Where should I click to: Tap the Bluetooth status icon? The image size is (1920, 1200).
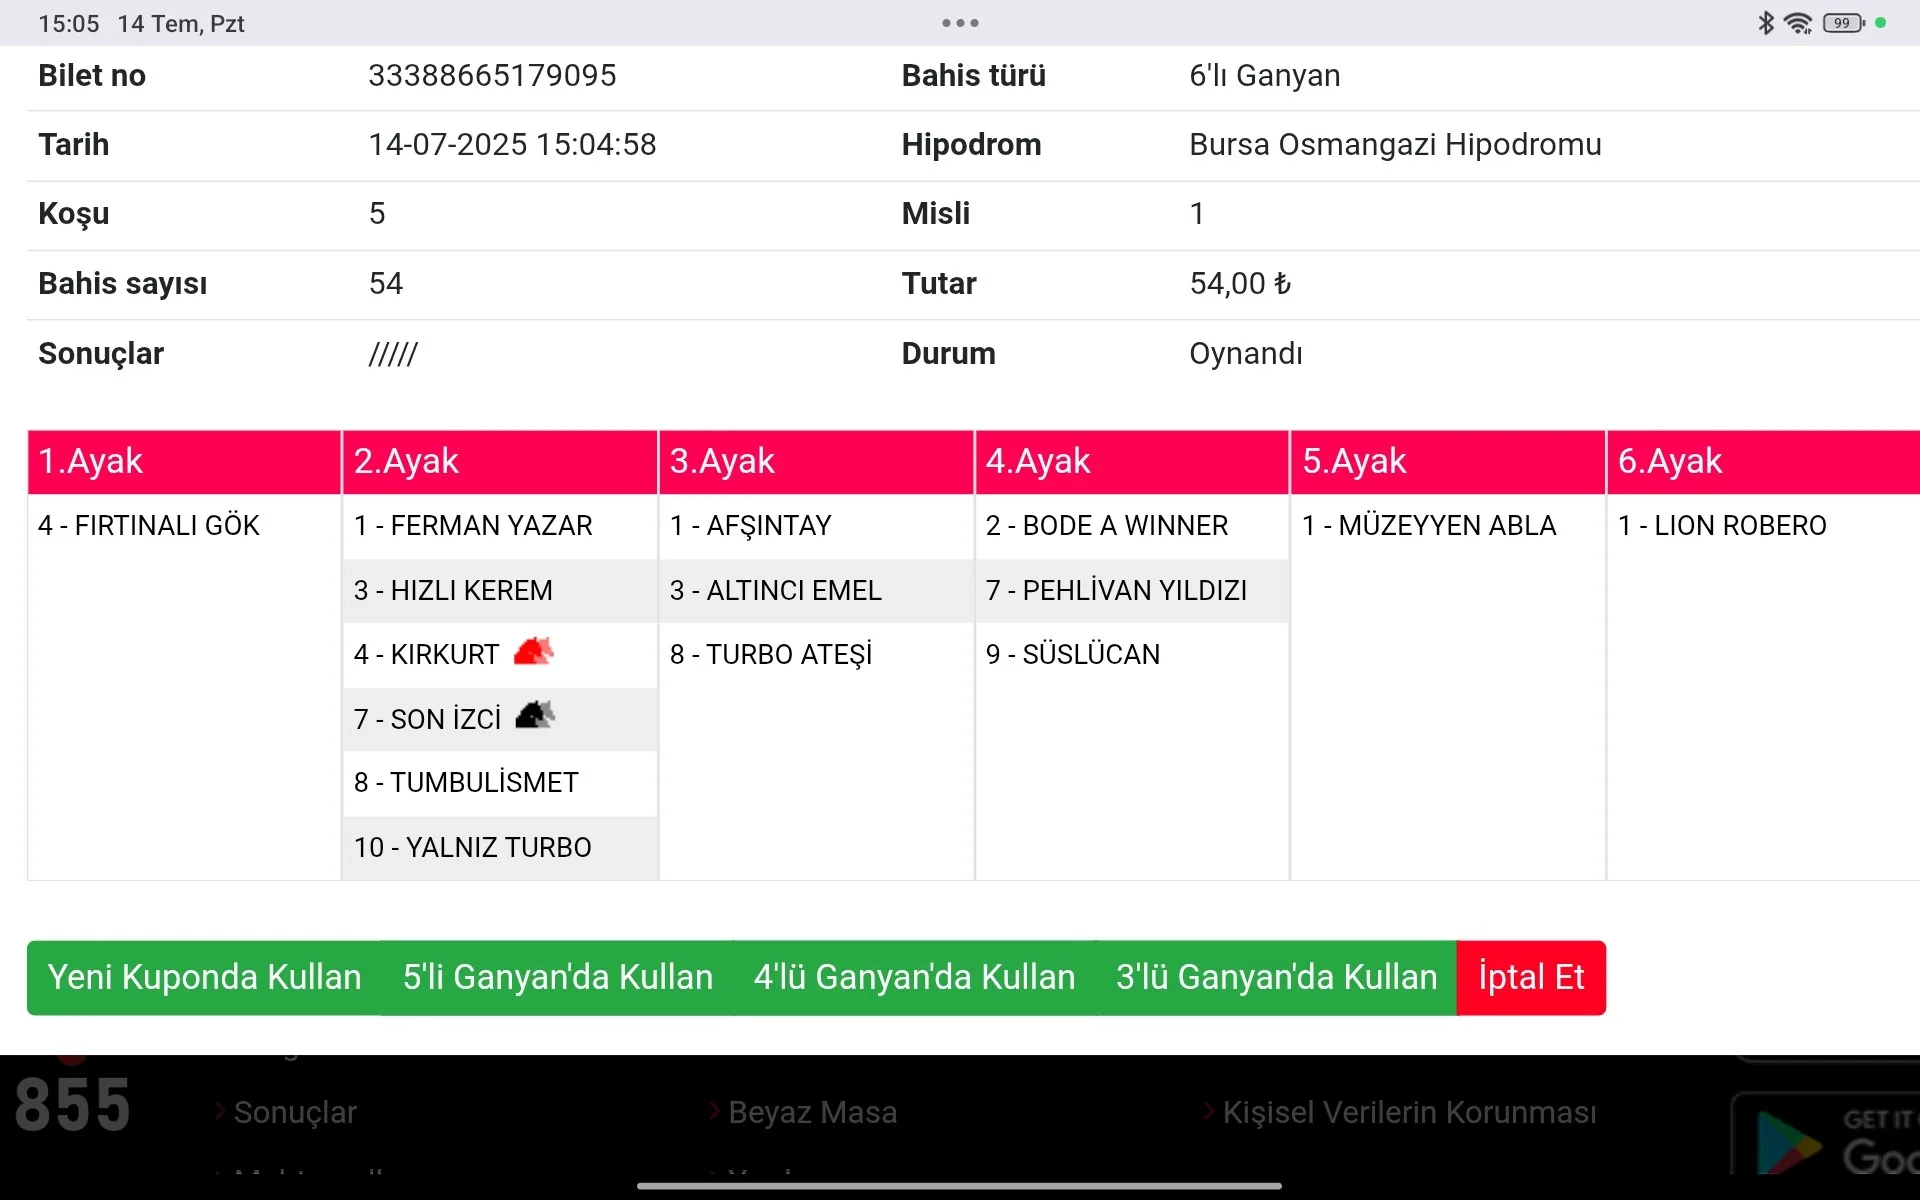(1766, 23)
